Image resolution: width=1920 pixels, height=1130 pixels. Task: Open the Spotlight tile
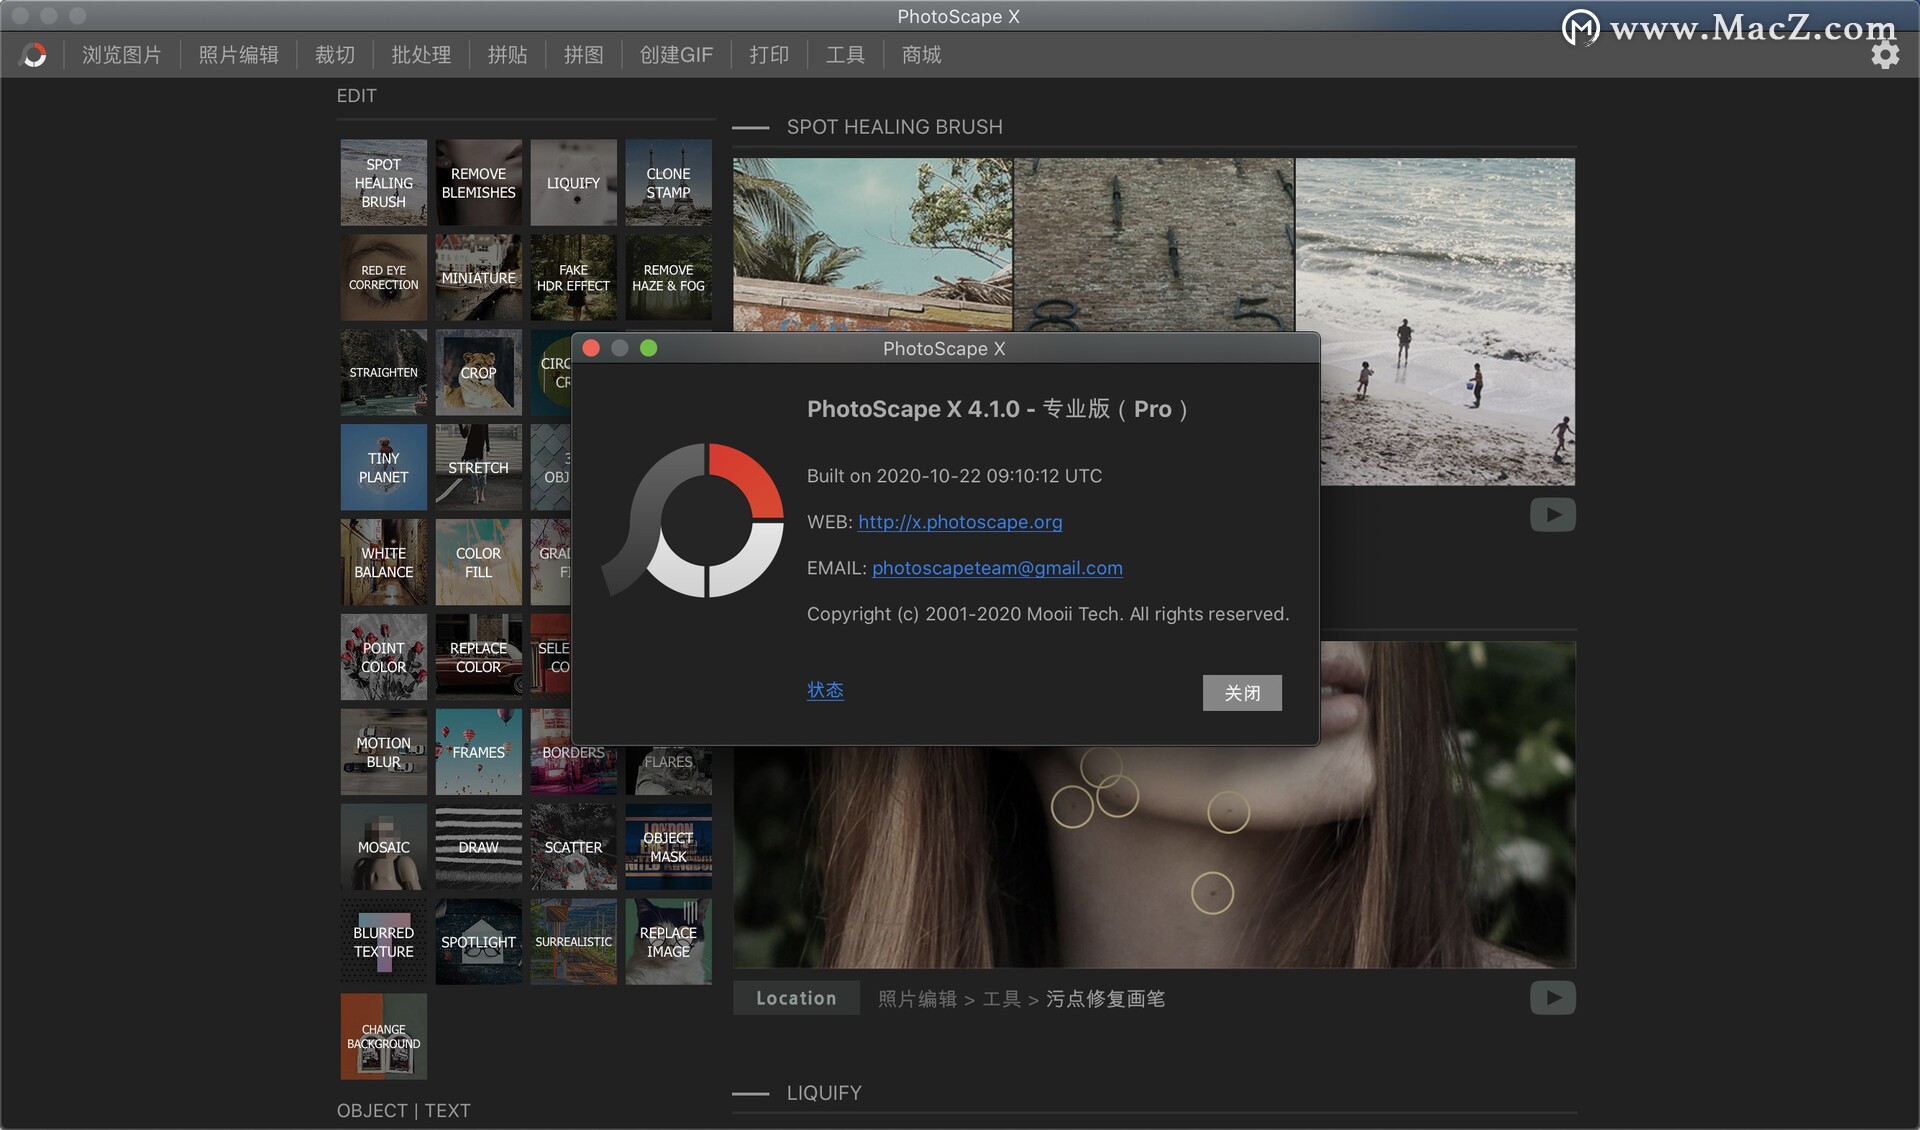(x=478, y=942)
